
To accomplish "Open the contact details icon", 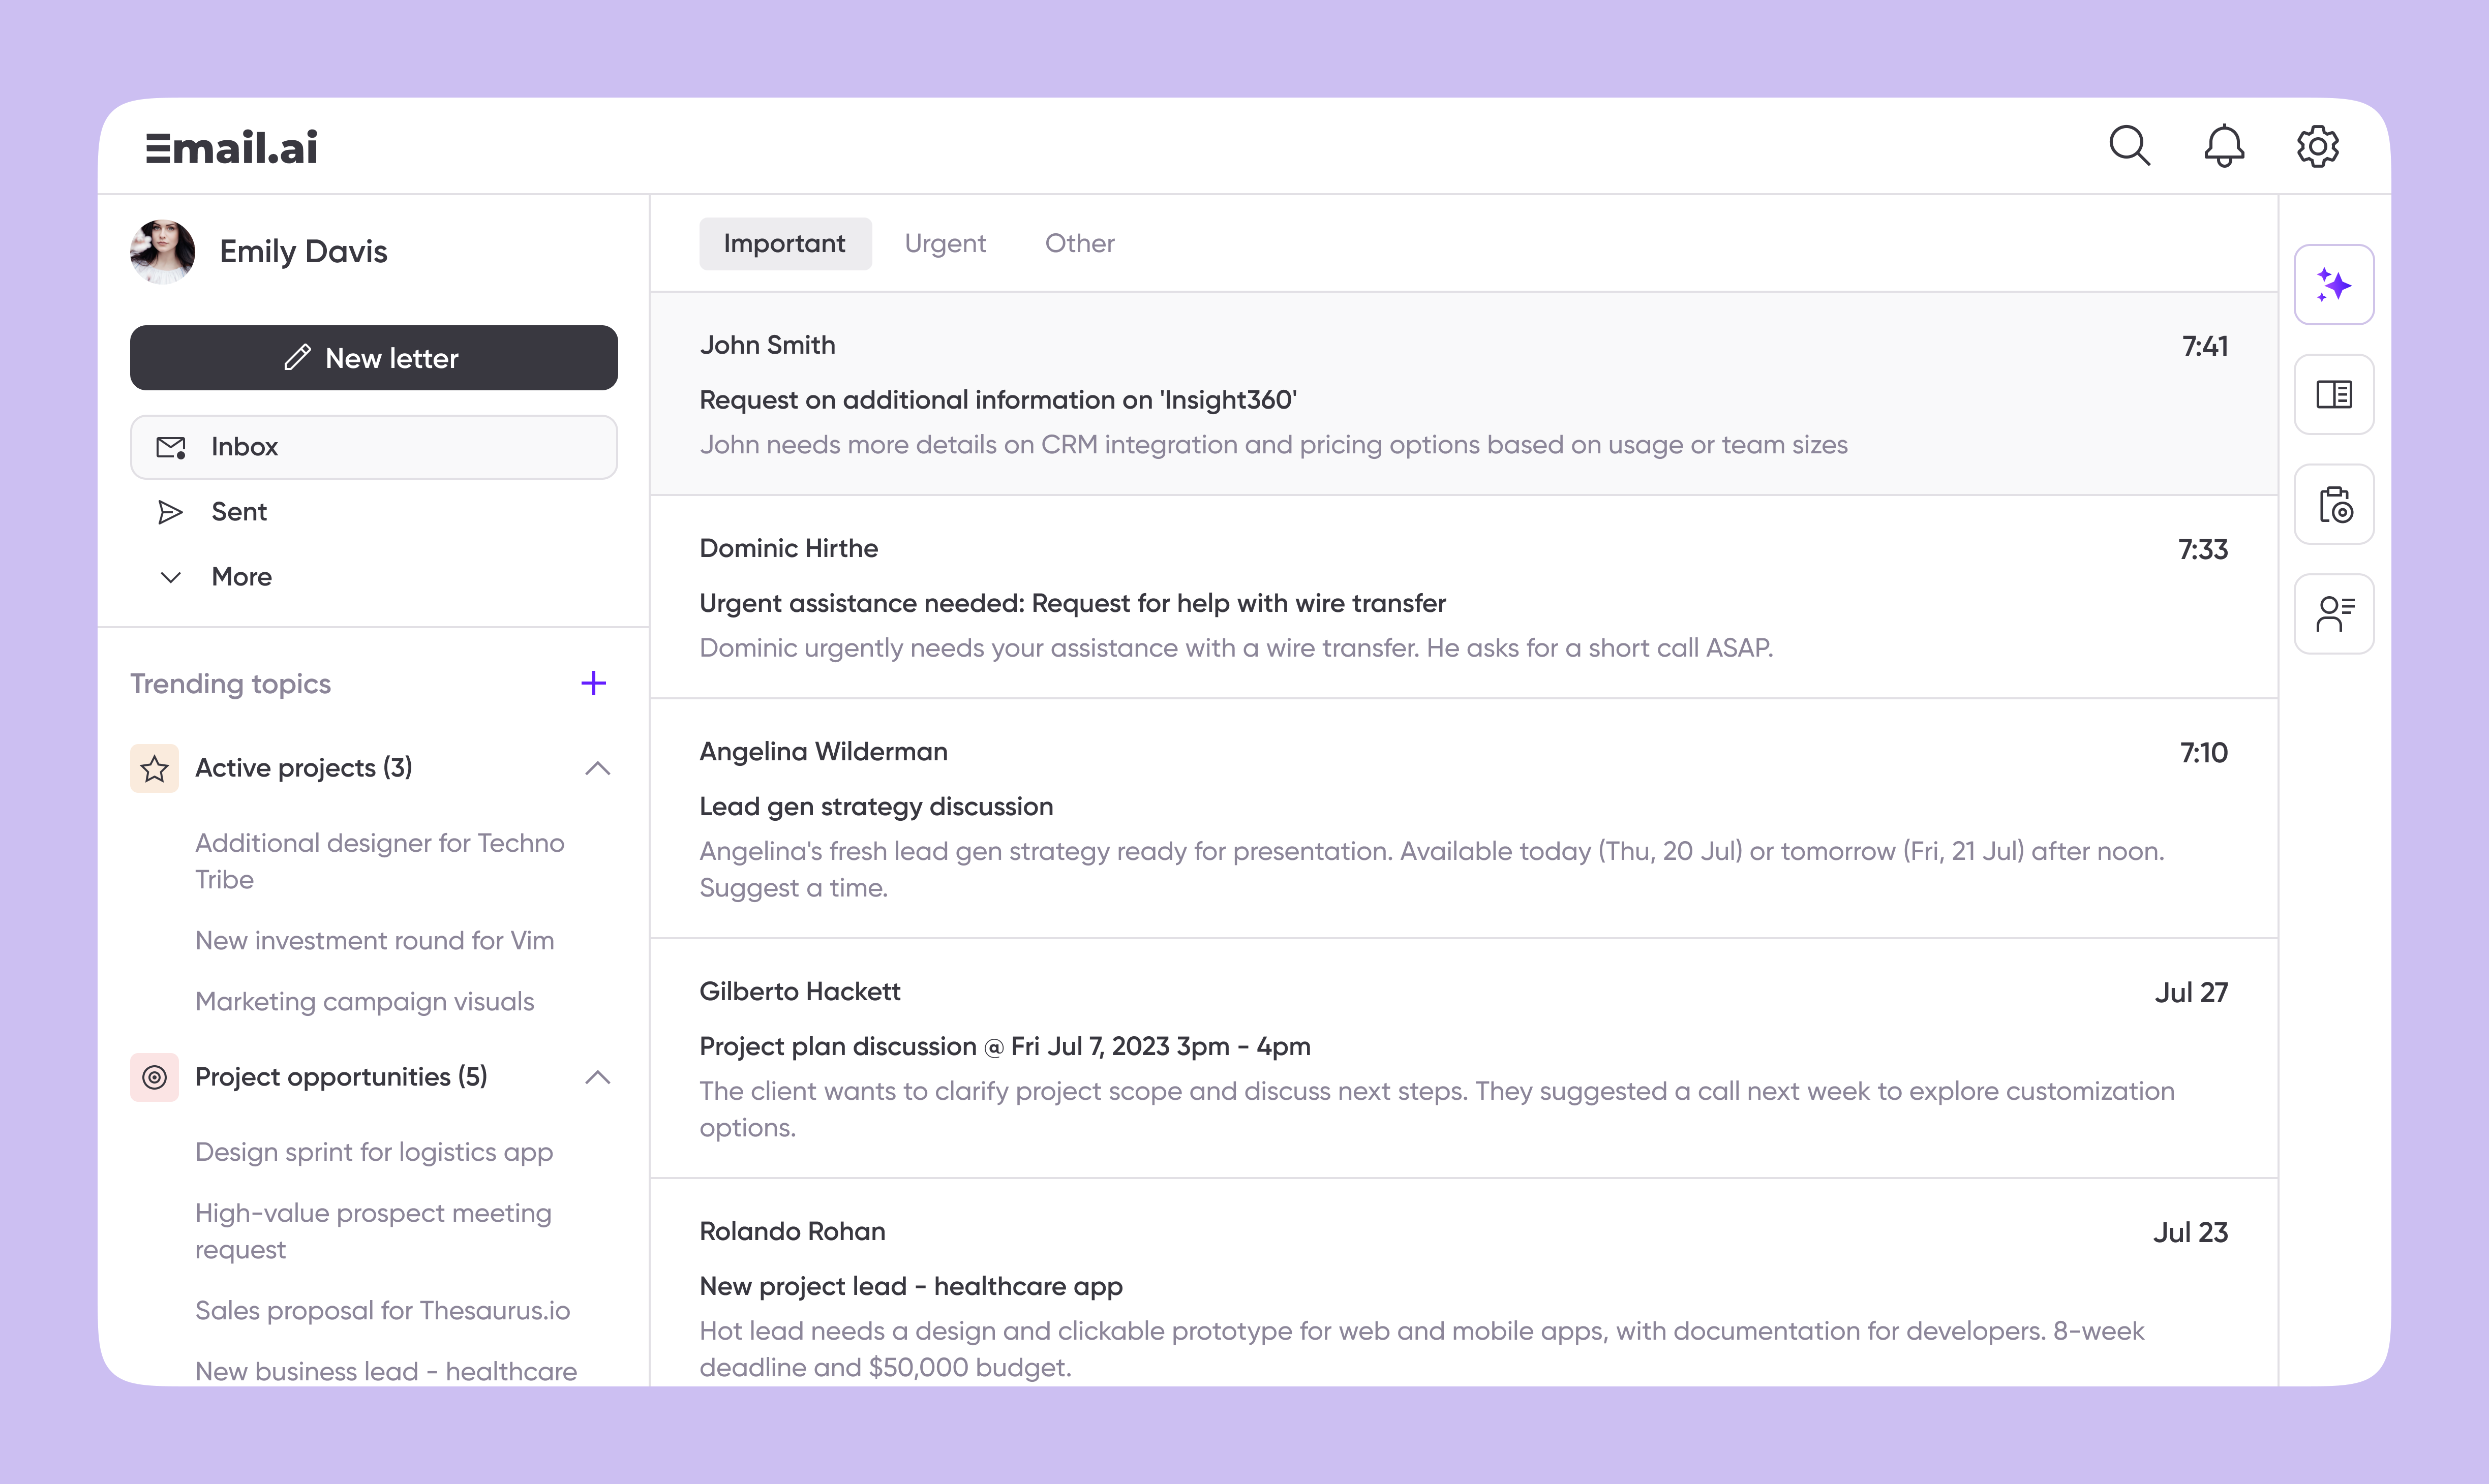I will click(x=2334, y=613).
